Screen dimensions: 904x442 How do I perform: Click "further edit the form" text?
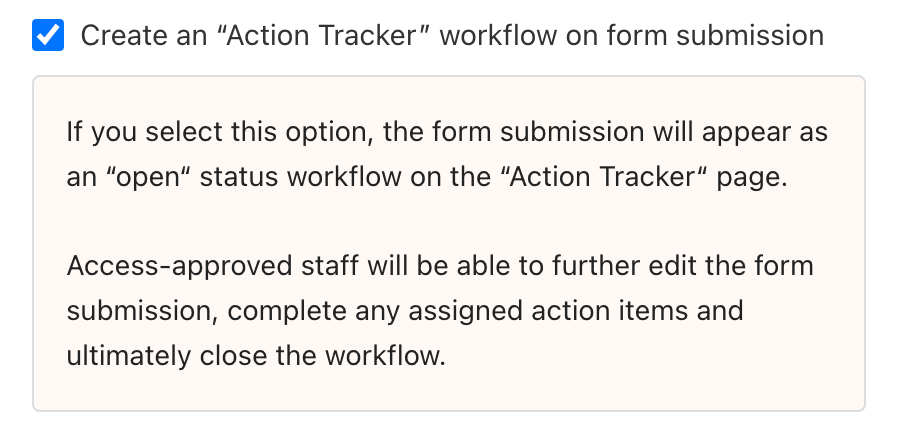[x=685, y=267]
